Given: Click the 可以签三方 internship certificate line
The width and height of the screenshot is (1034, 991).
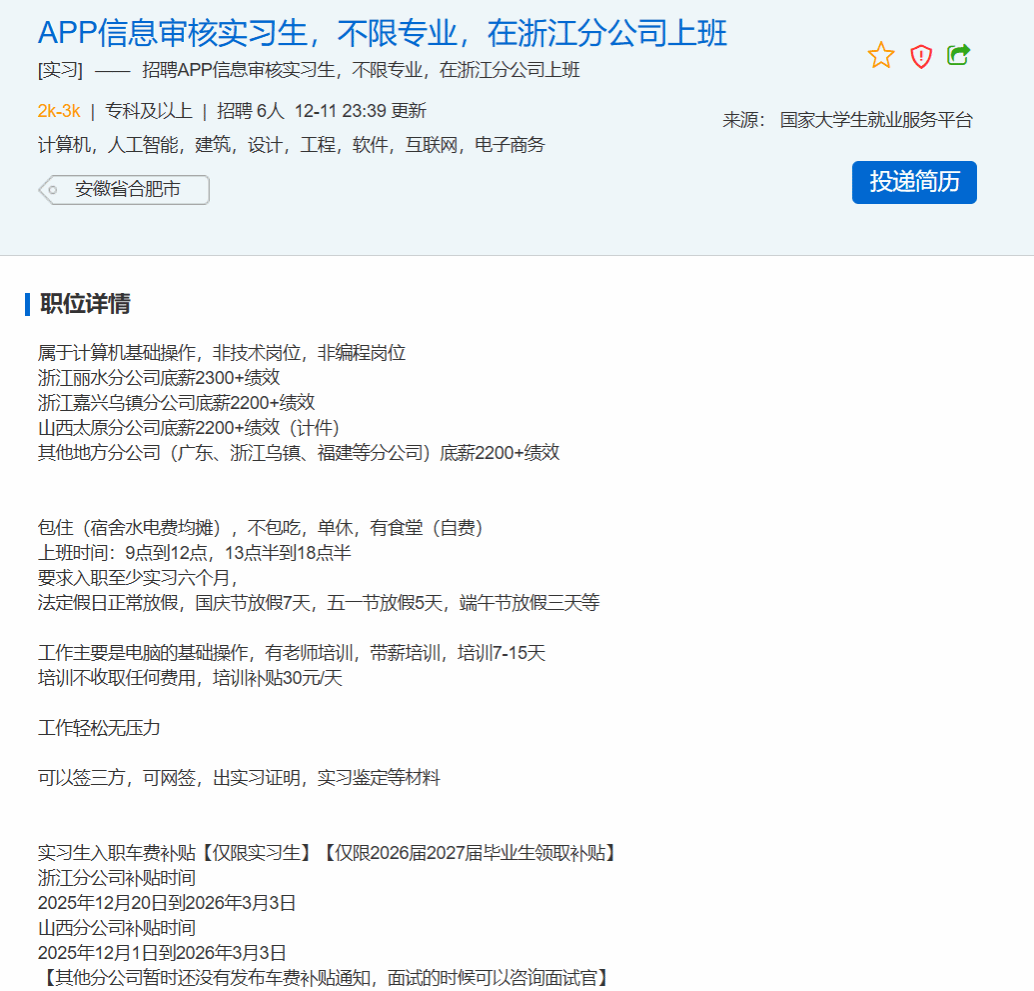Looking at the screenshot, I should pos(238,778).
